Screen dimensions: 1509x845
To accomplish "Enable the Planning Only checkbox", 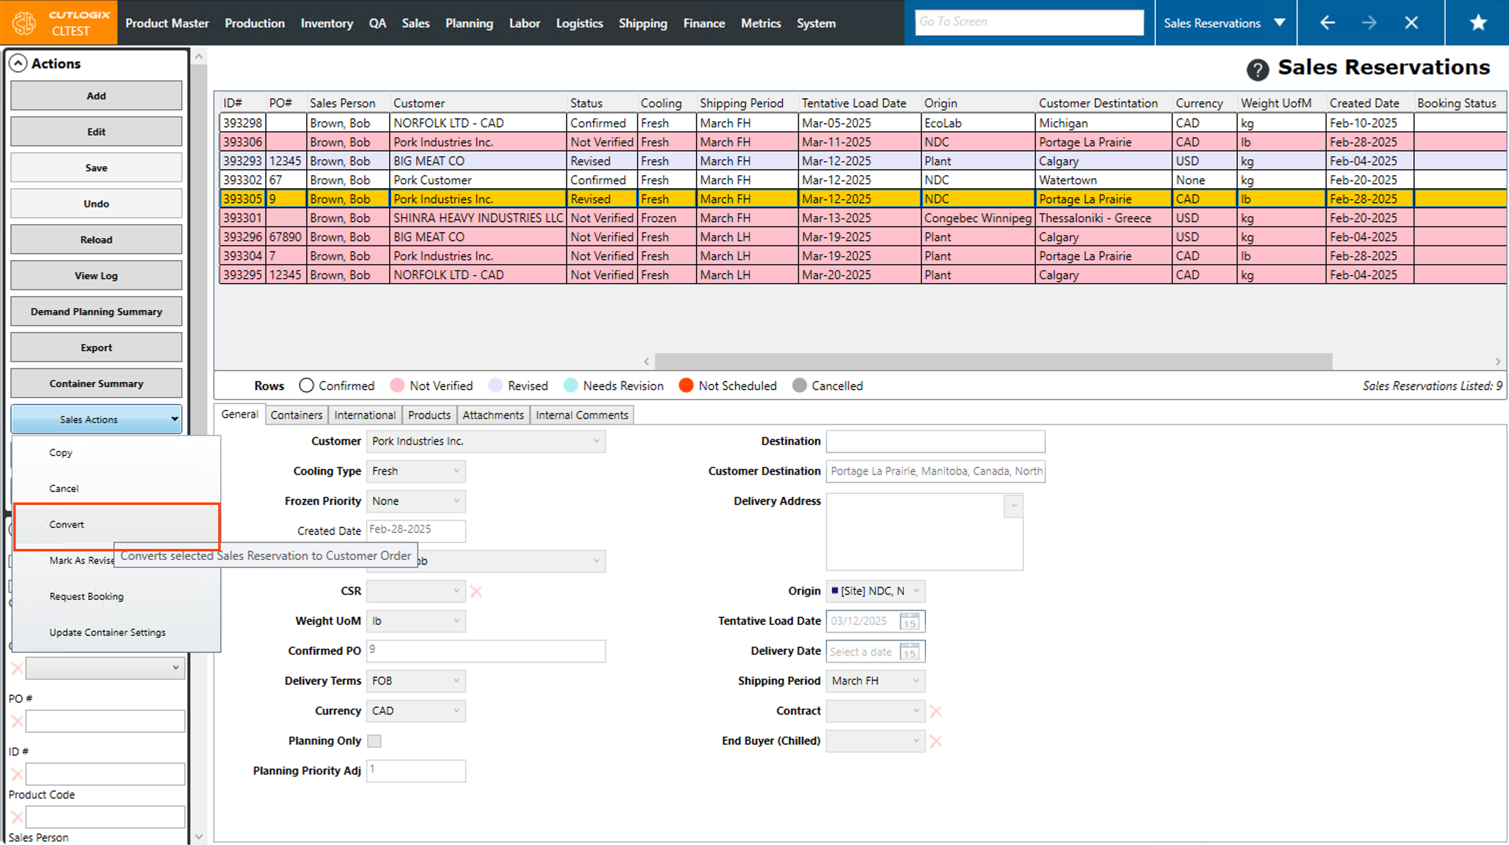I will coord(374,741).
